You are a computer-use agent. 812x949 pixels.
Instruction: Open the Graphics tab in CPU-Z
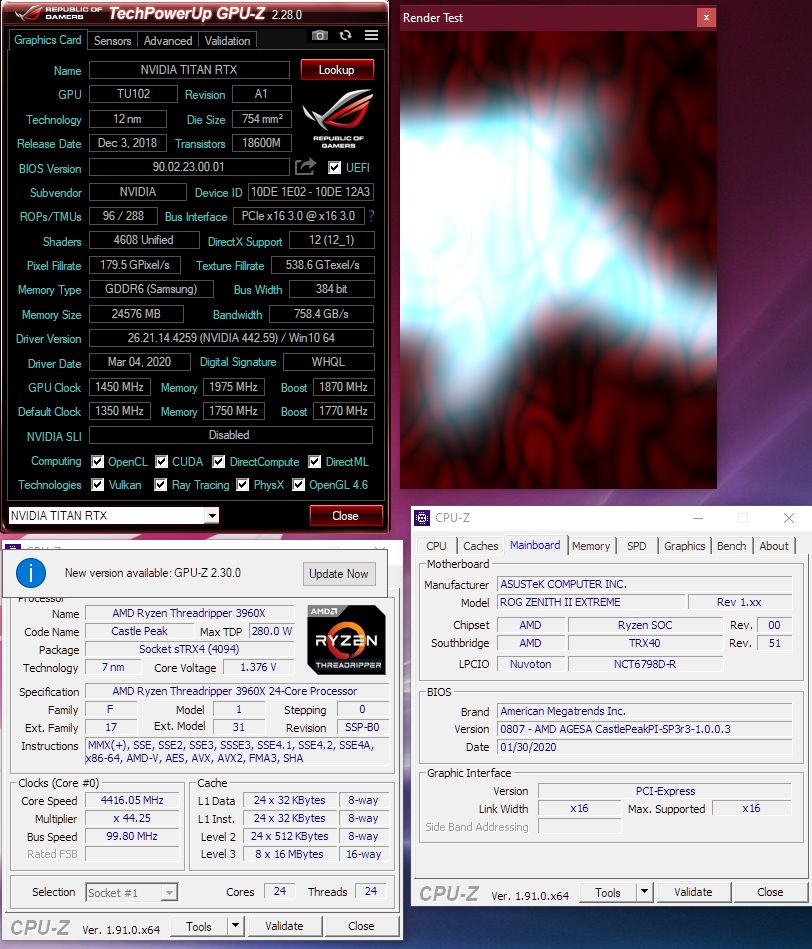point(684,546)
